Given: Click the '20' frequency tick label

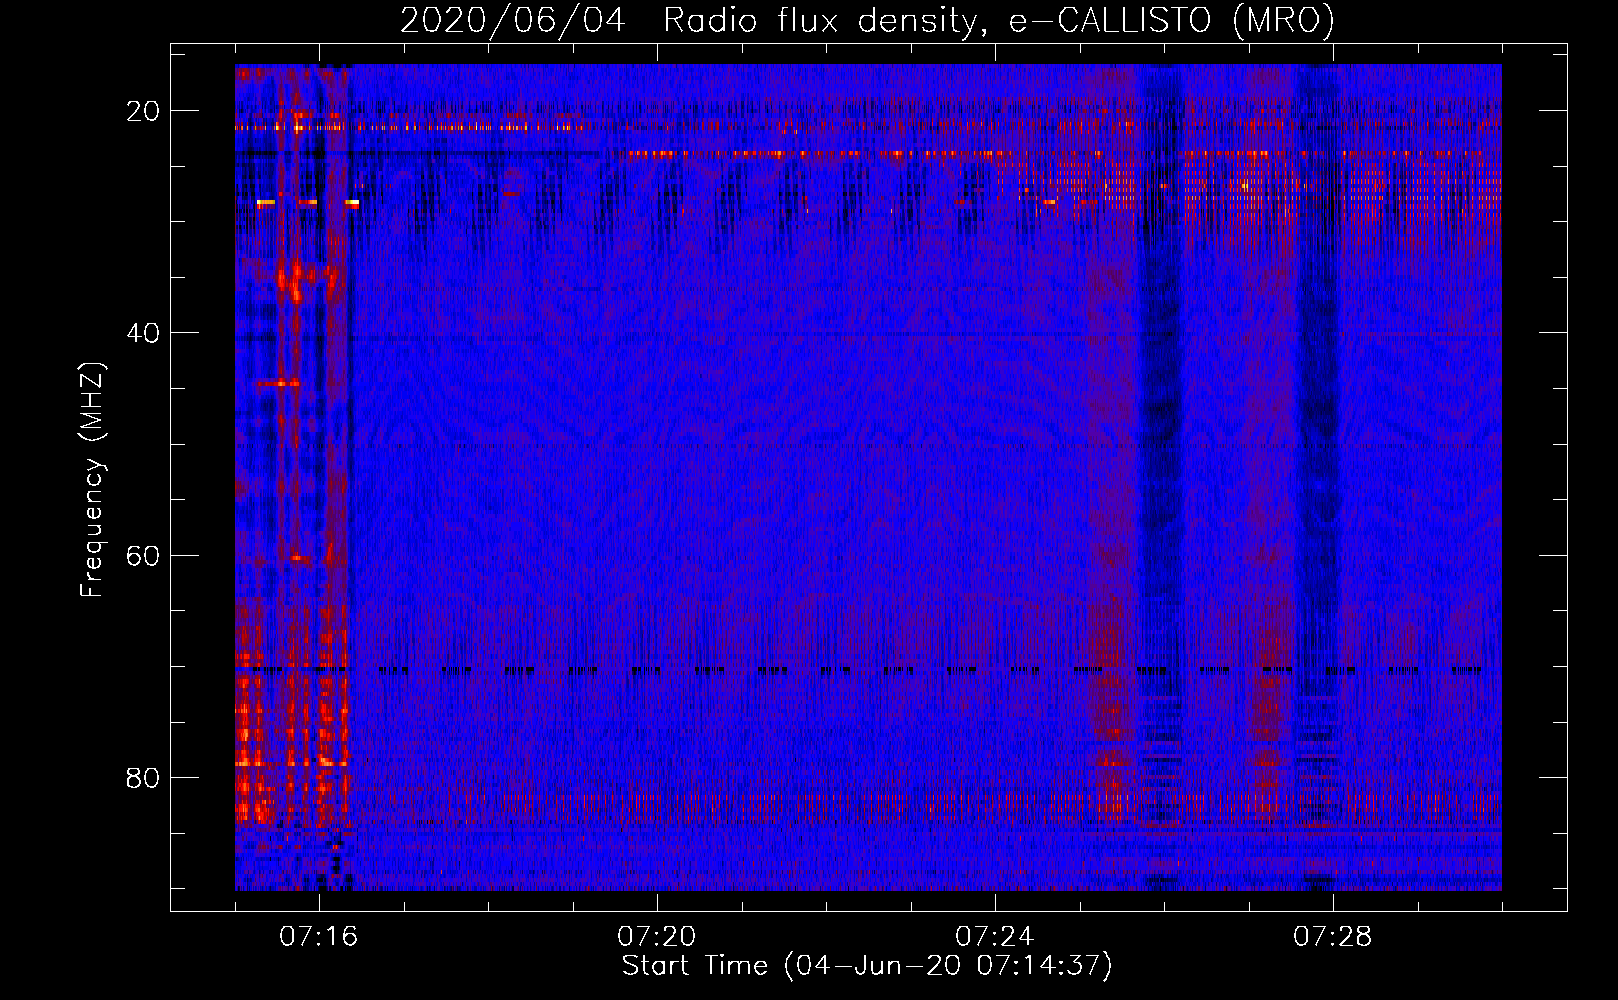Looking at the screenshot, I should point(143,111).
